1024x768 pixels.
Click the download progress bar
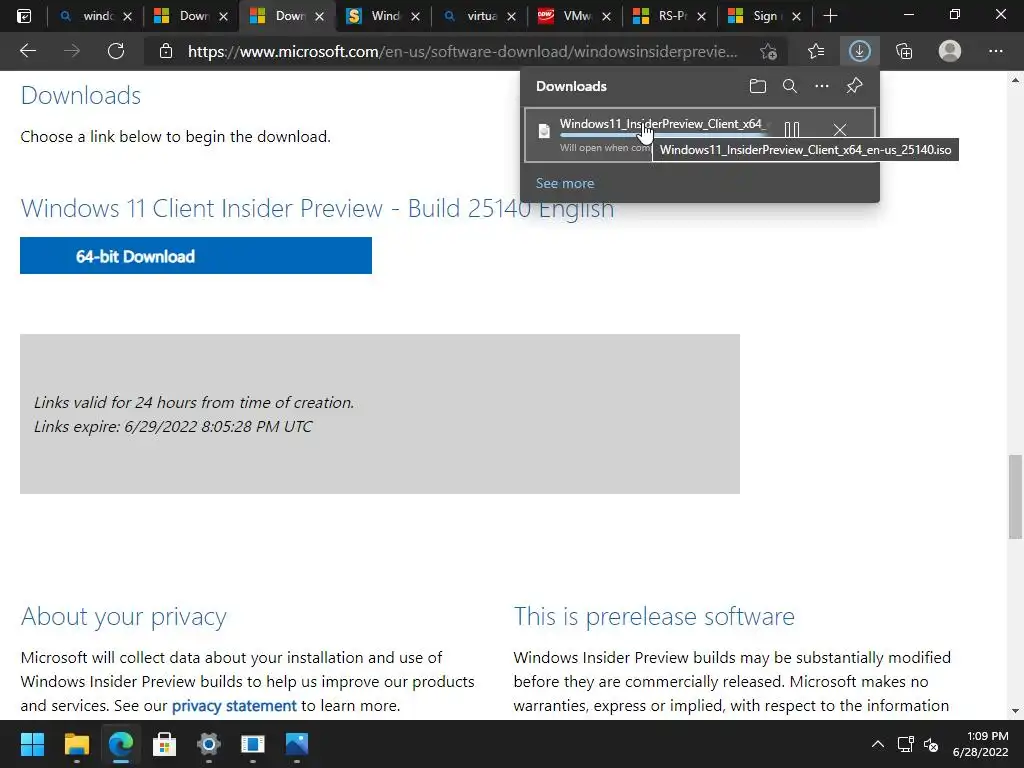pos(663,135)
